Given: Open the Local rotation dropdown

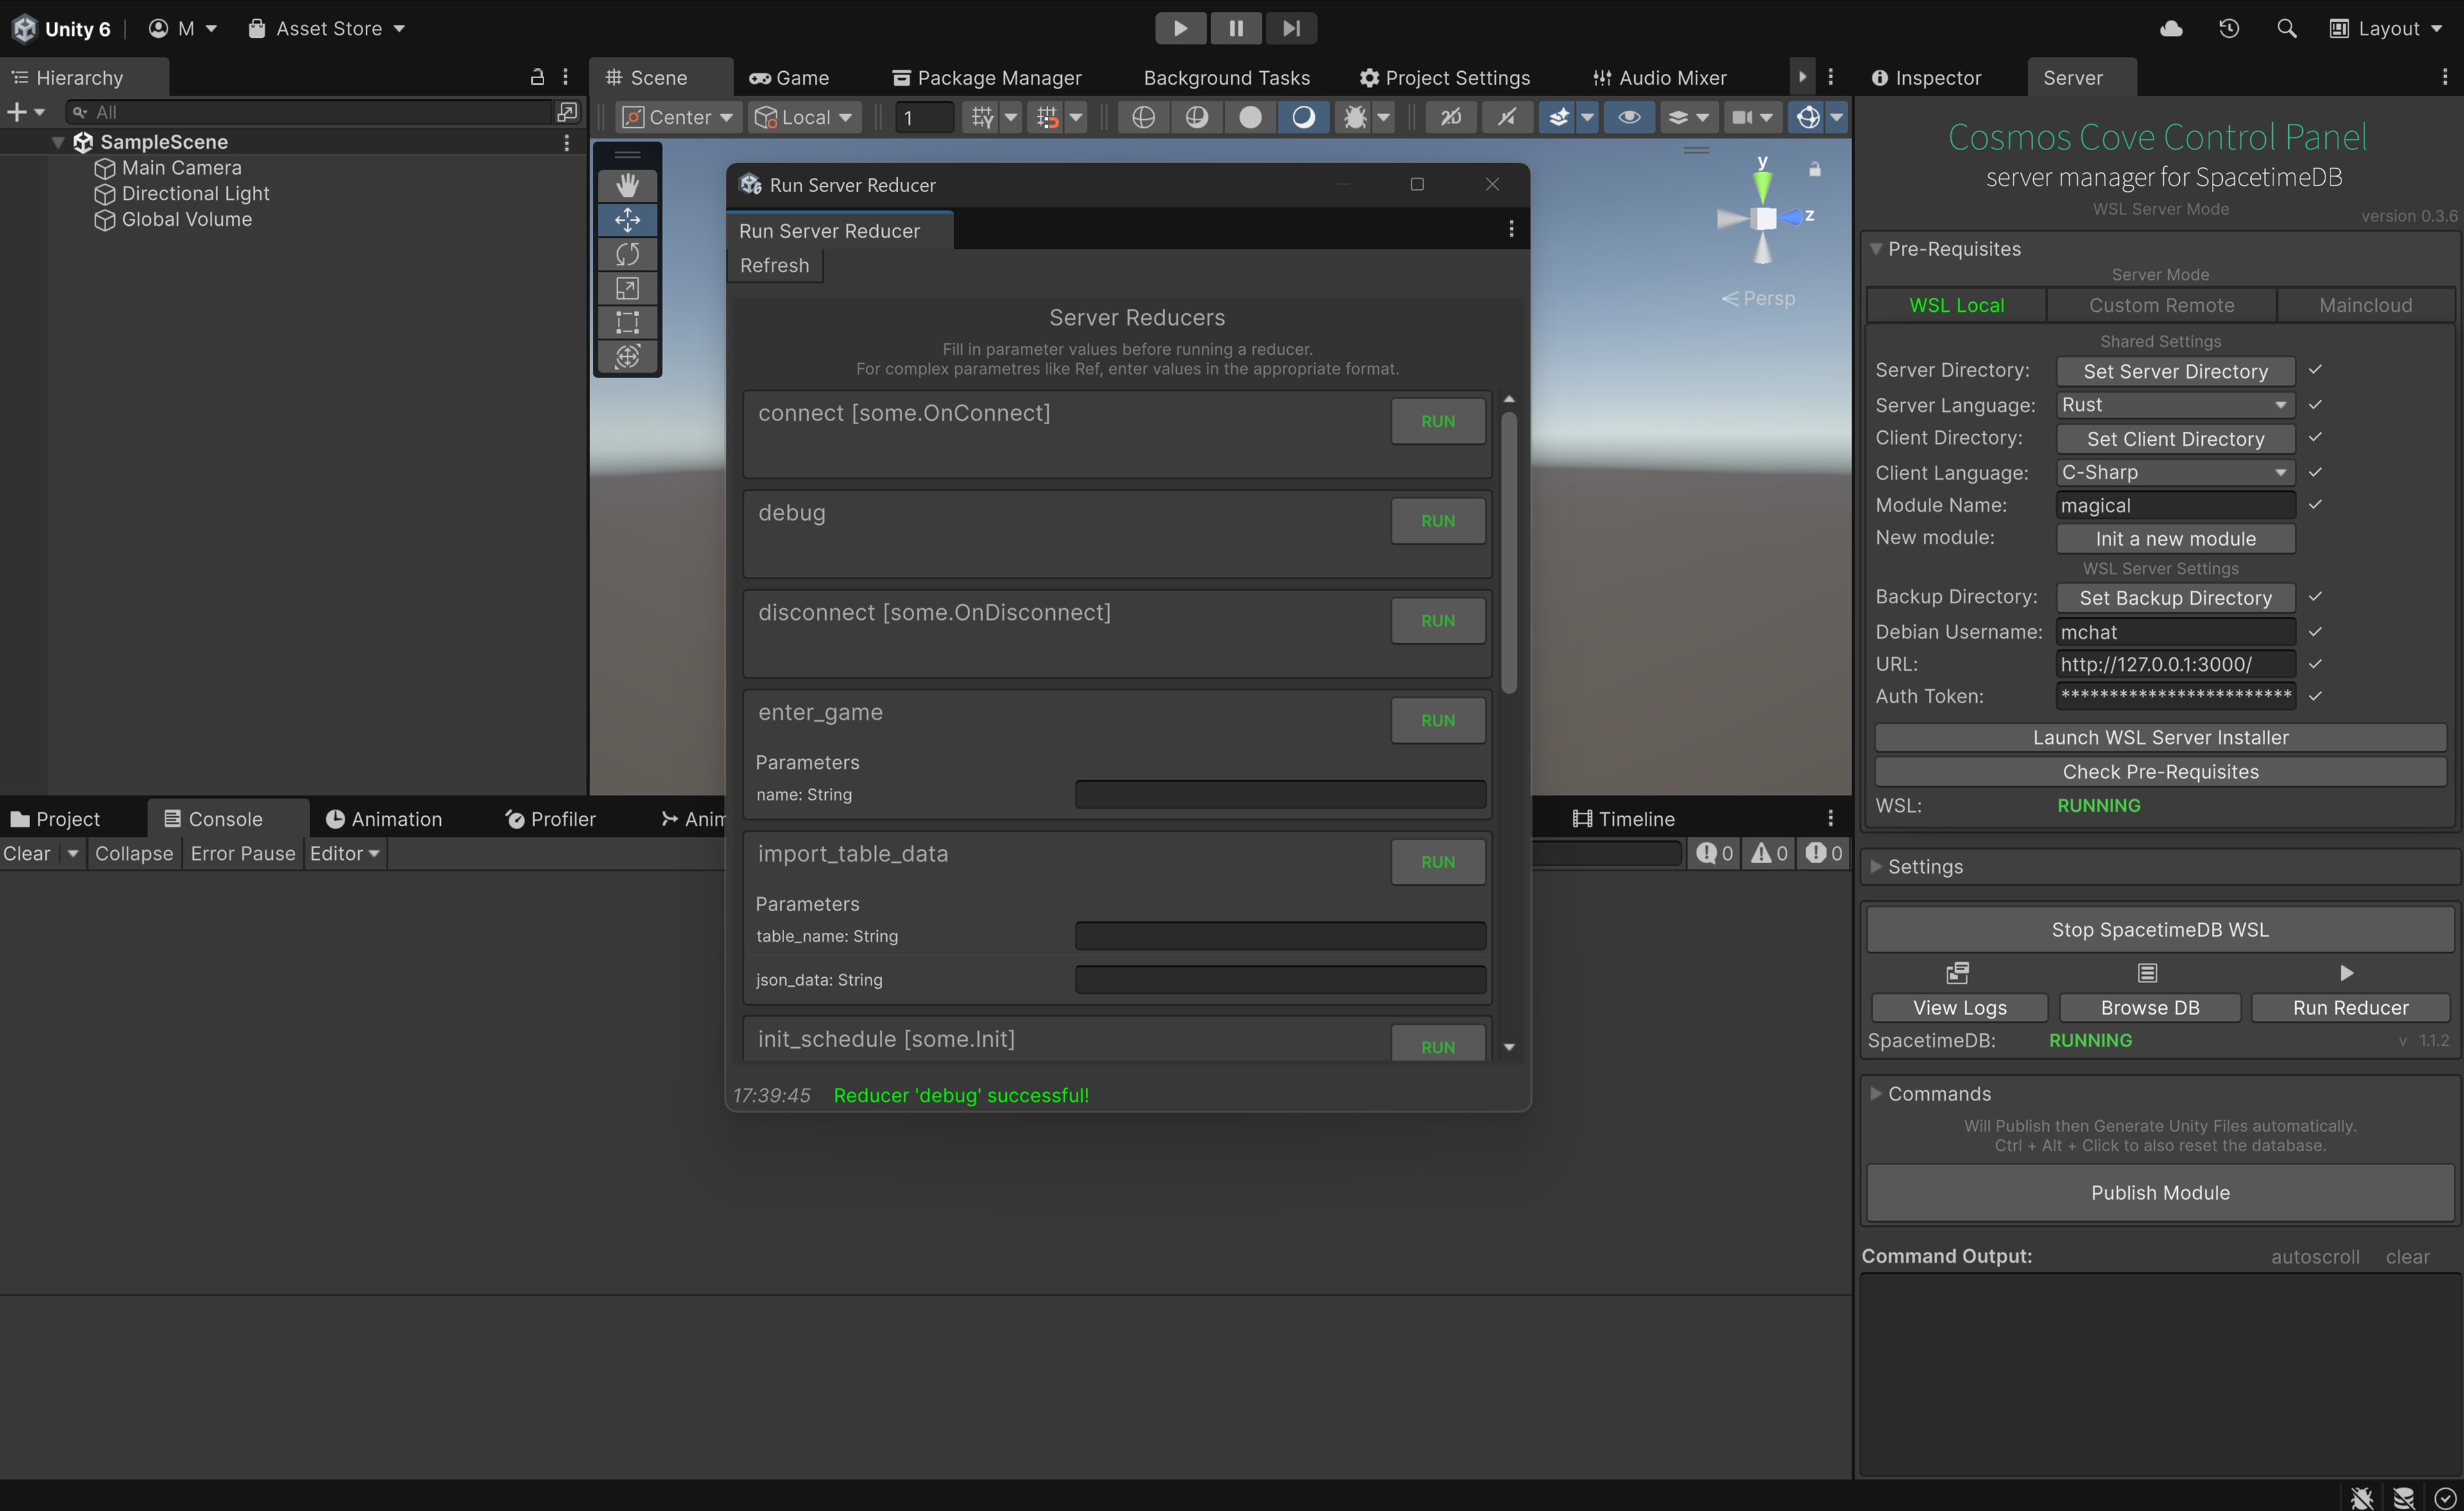Looking at the screenshot, I should [805, 117].
